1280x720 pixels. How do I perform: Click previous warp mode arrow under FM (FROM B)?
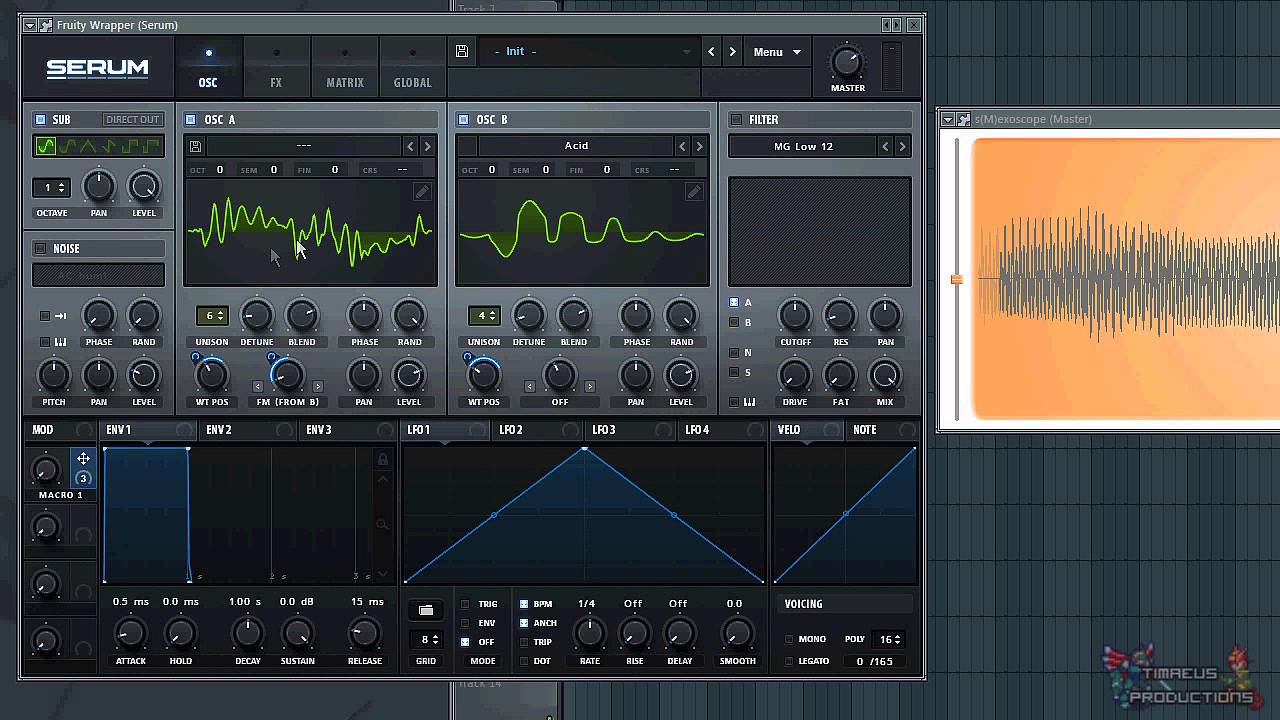coord(258,386)
